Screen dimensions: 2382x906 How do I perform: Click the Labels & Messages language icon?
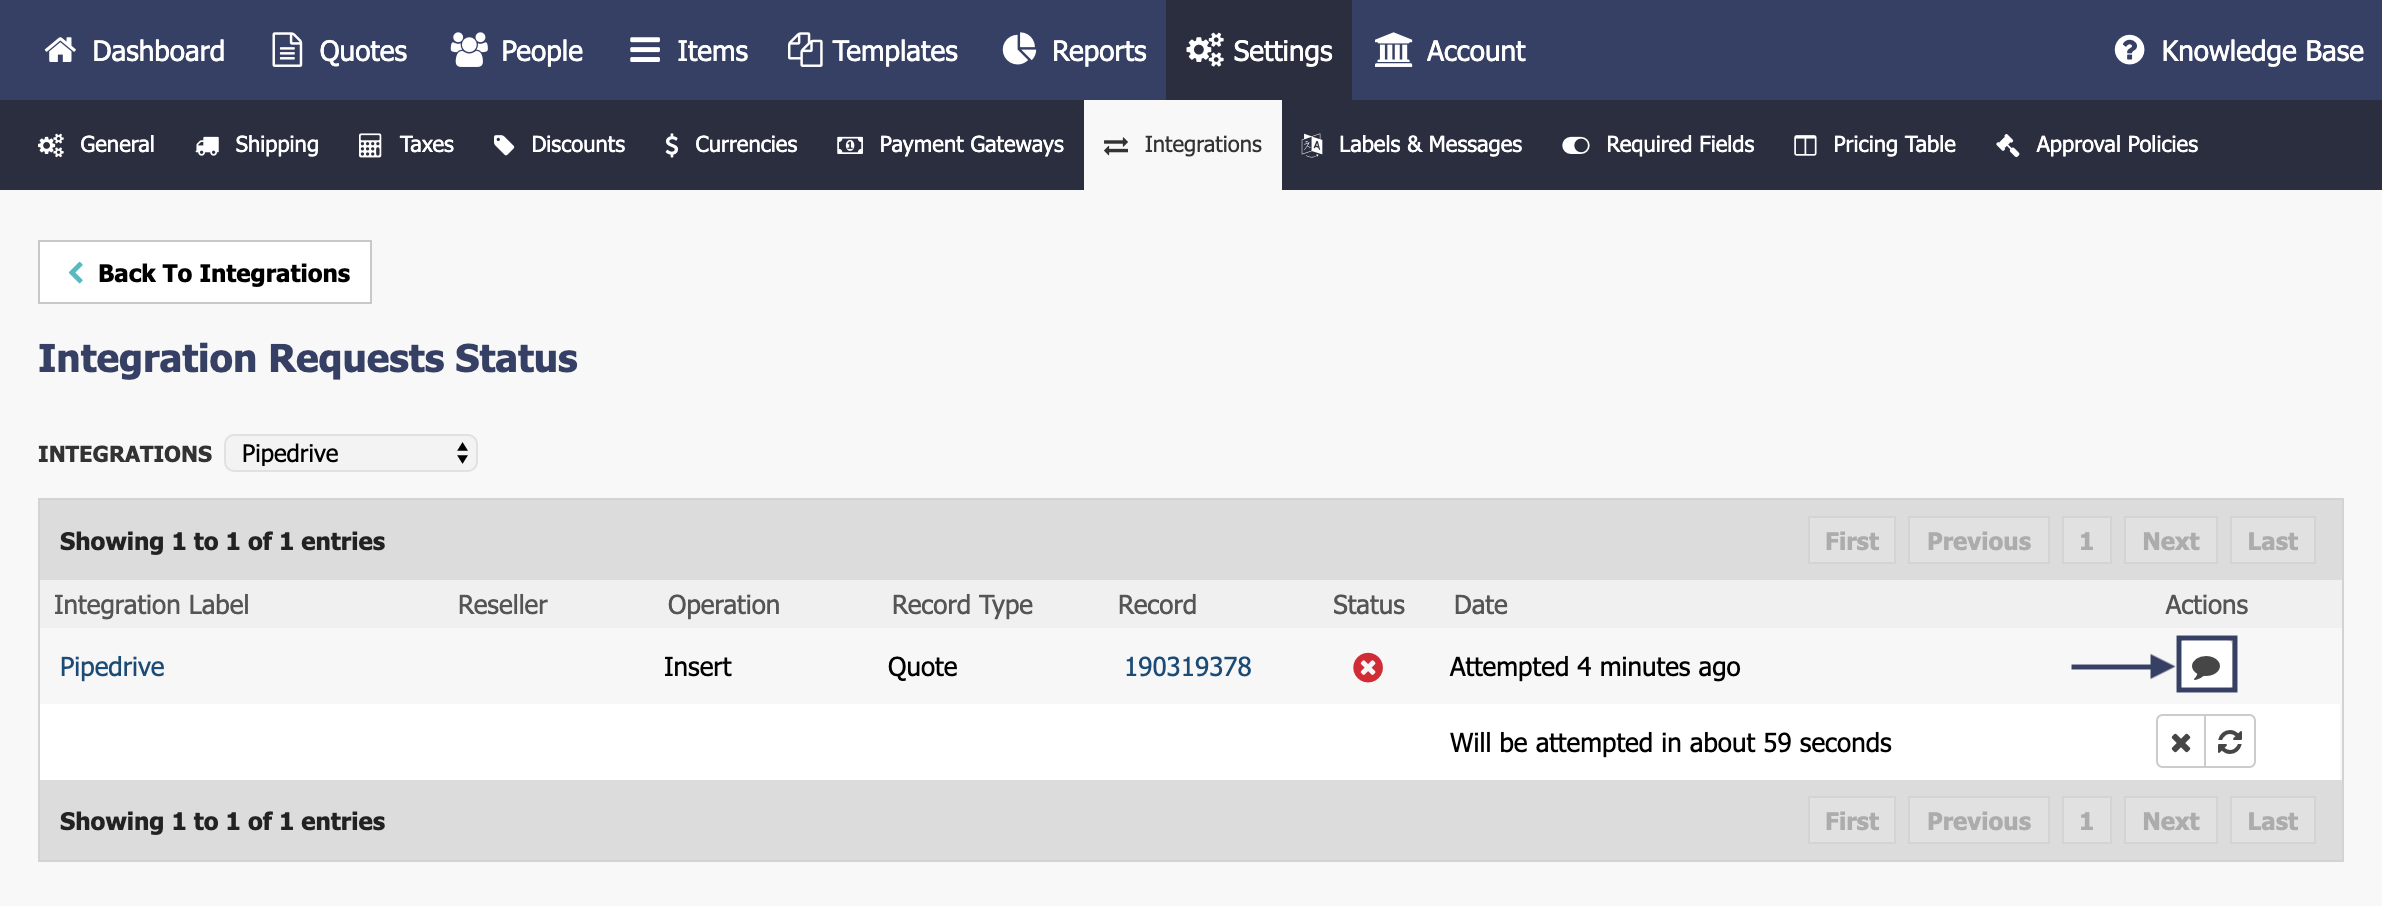point(1312,146)
